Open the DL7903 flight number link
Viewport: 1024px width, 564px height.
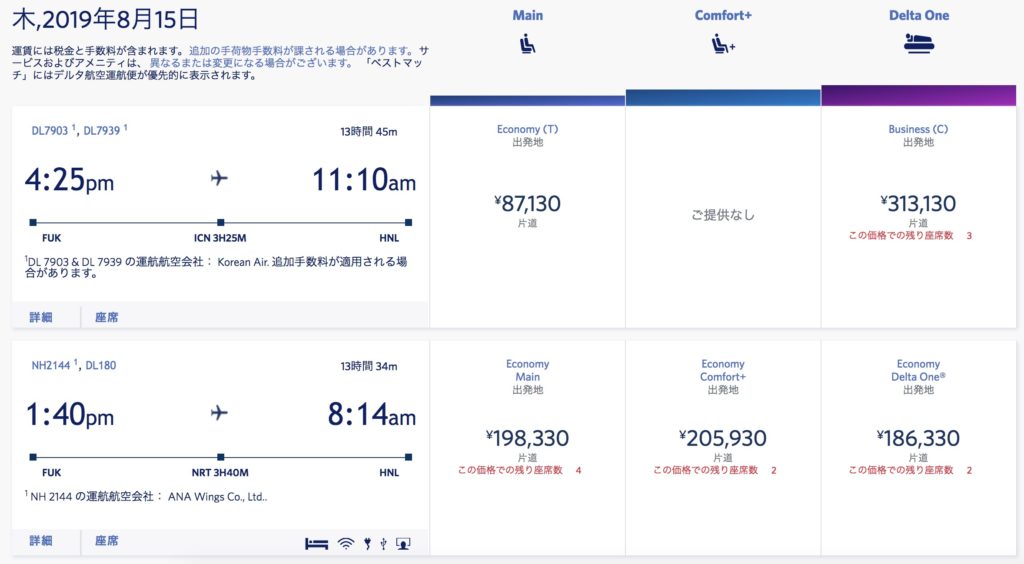click(50, 131)
